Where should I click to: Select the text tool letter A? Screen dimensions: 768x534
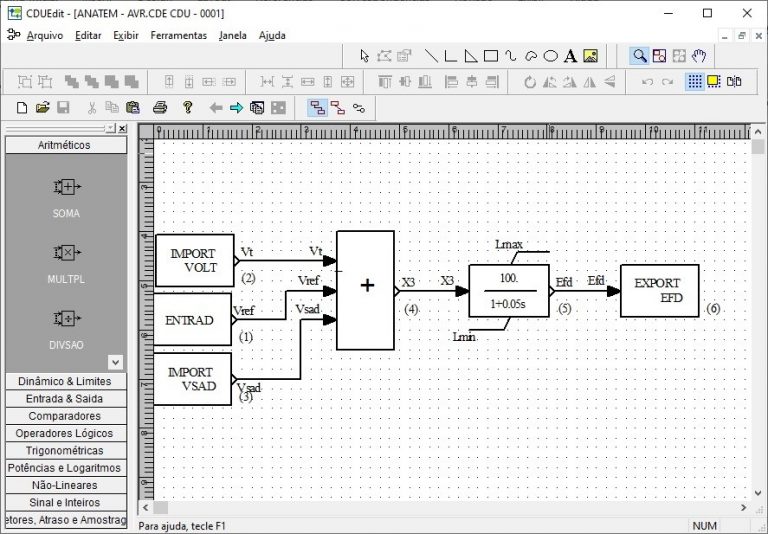pyautogui.click(x=570, y=56)
